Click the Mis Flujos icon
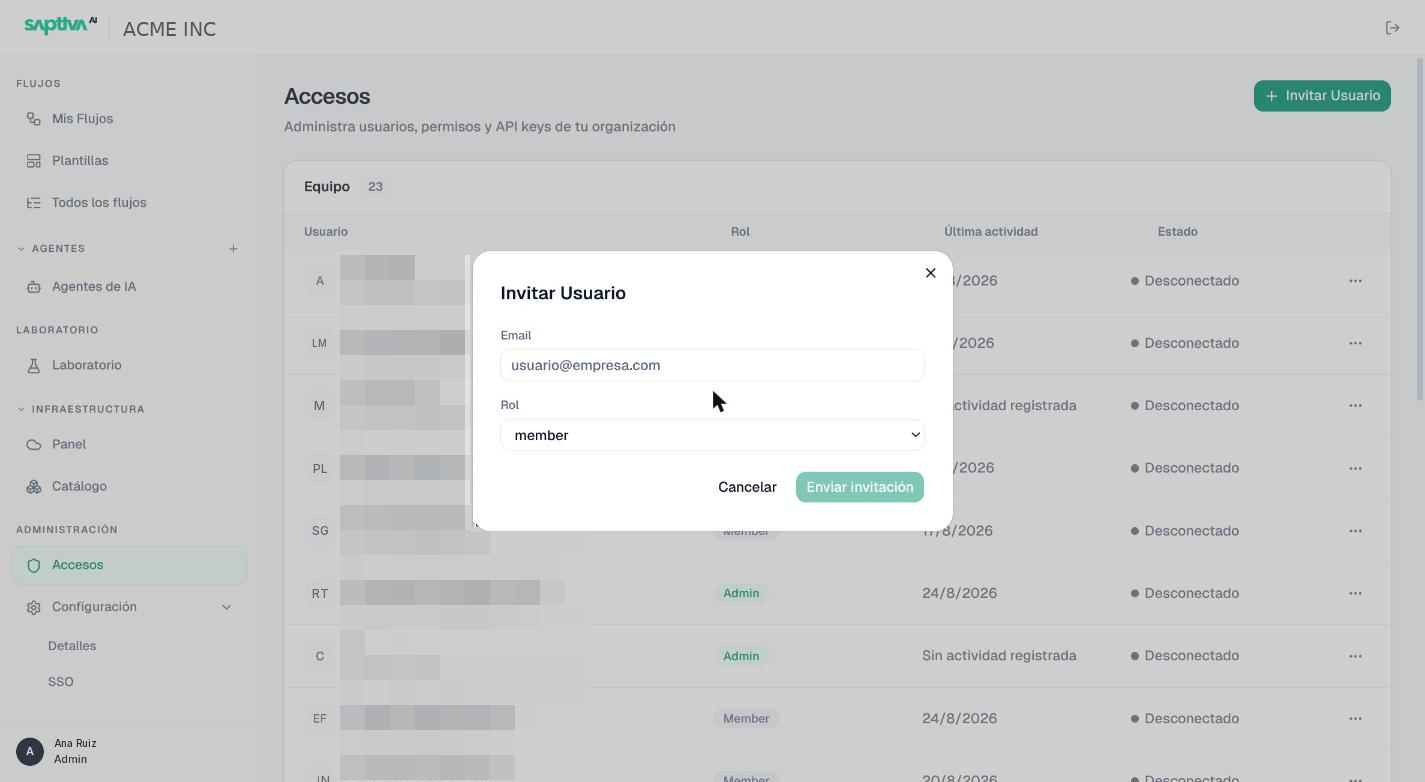The image size is (1425, 782). point(34,119)
